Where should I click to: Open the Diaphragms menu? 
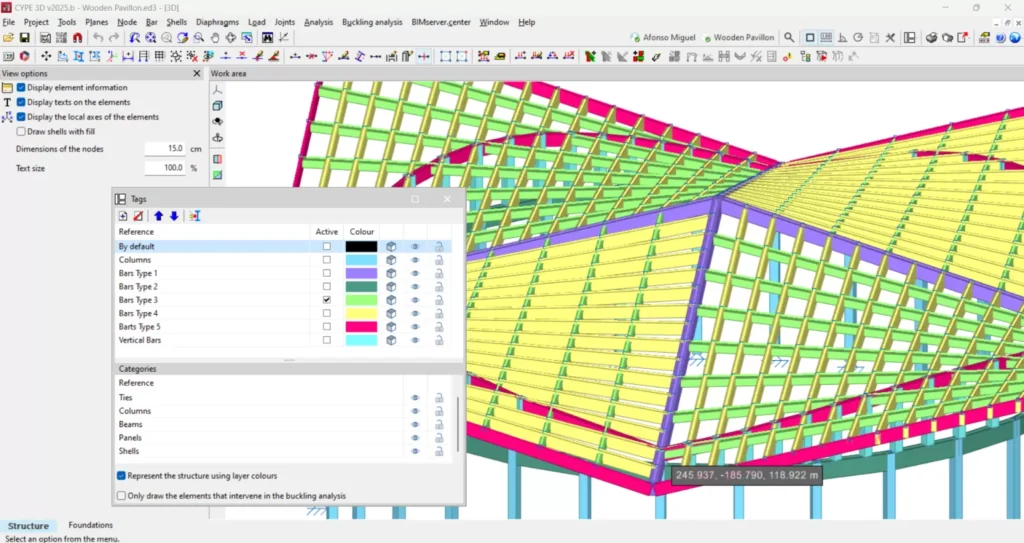[217, 22]
